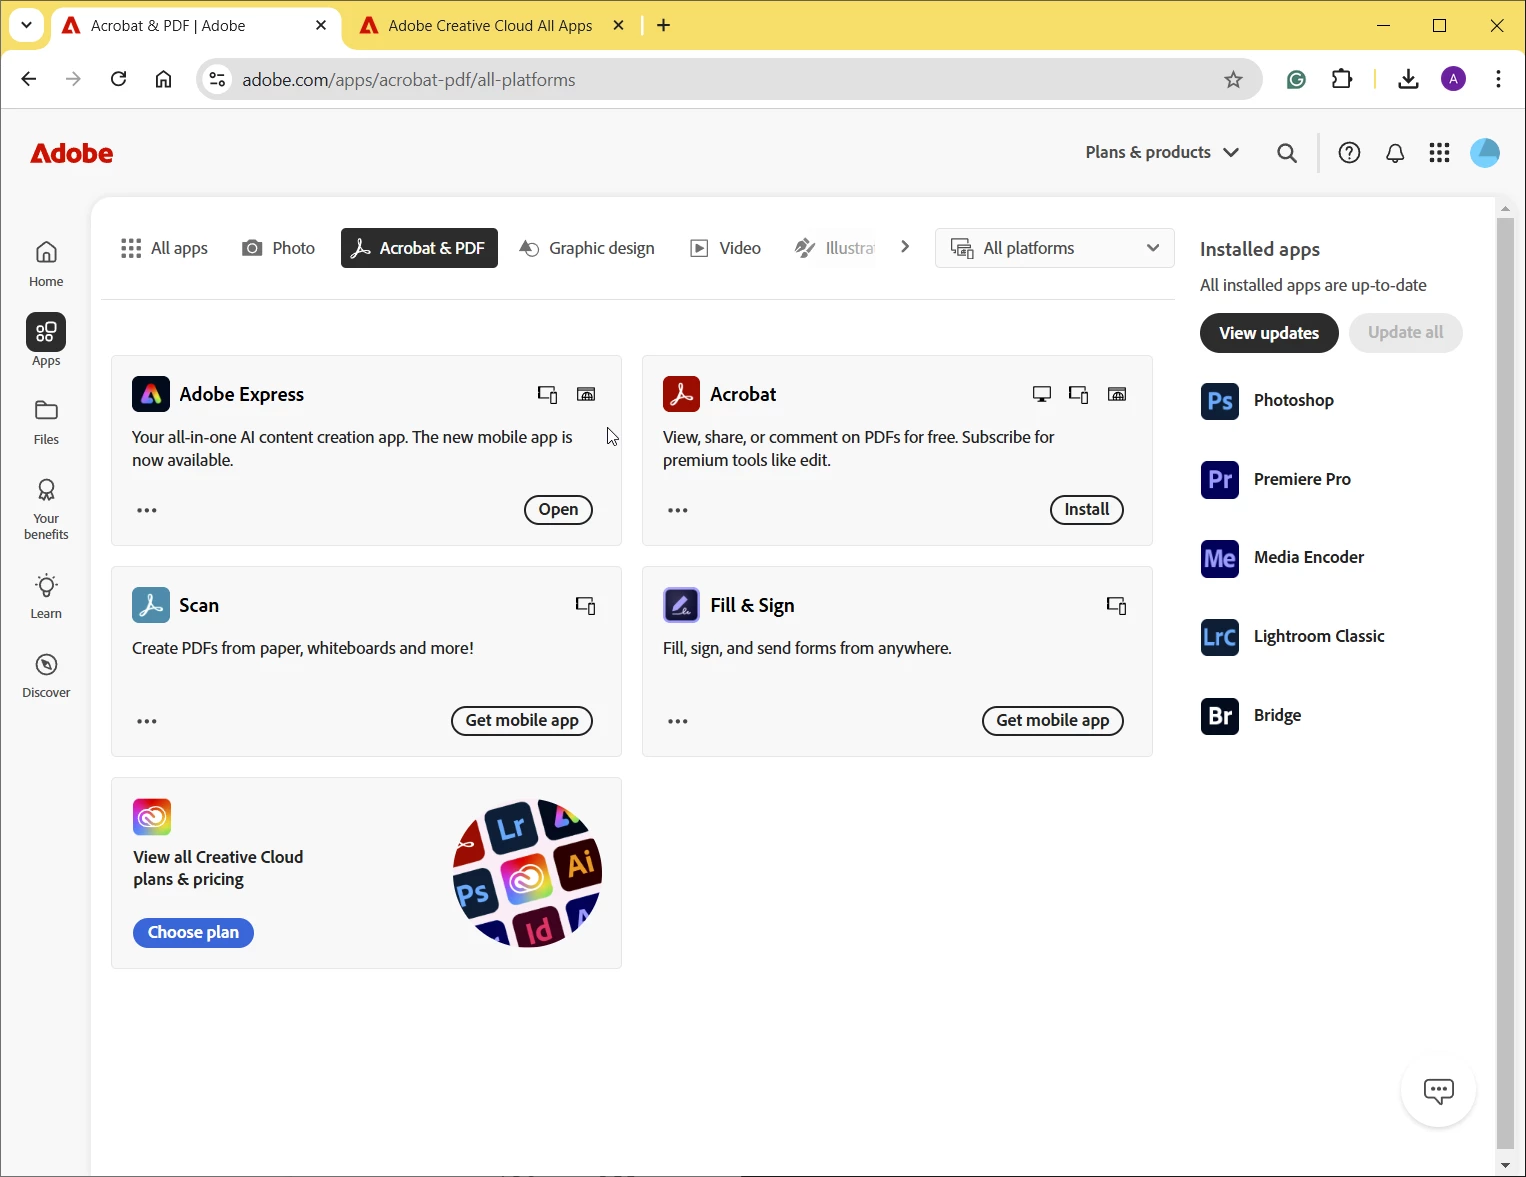
Task: Click Lightroom Classic installed app icon
Action: click(x=1220, y=637)
